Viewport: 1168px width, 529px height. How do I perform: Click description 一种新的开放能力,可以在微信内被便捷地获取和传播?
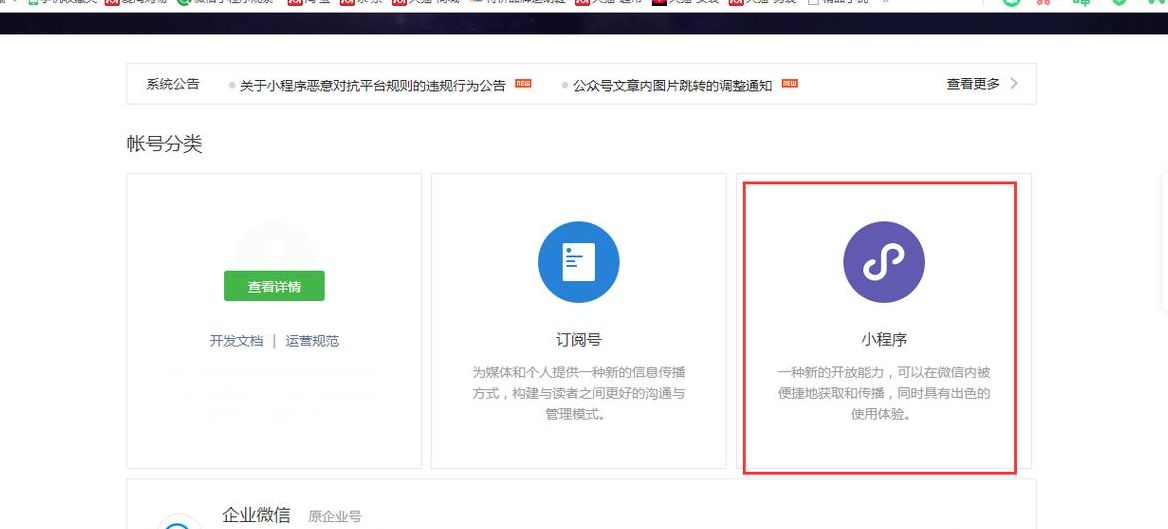coord(883,393)
